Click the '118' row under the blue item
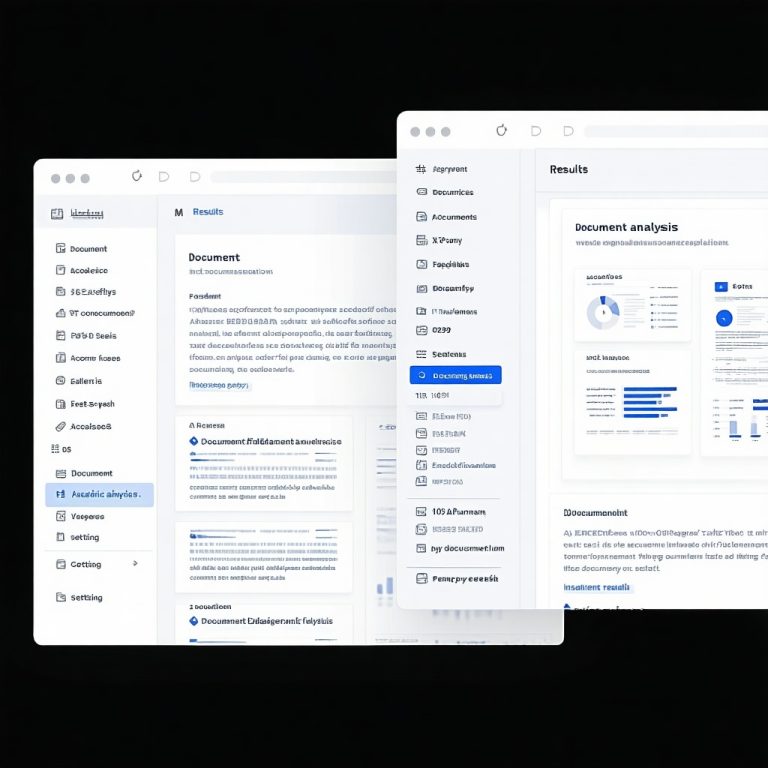The height and width of the screenshot is (768, 768). pyautogui.click(x=456, y=395)
